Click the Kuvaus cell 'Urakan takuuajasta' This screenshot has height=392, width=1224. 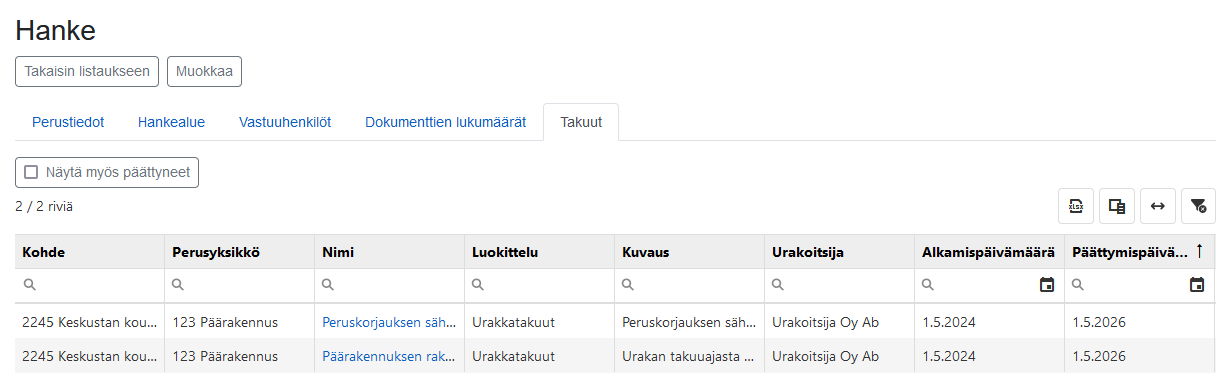[690, 356]
